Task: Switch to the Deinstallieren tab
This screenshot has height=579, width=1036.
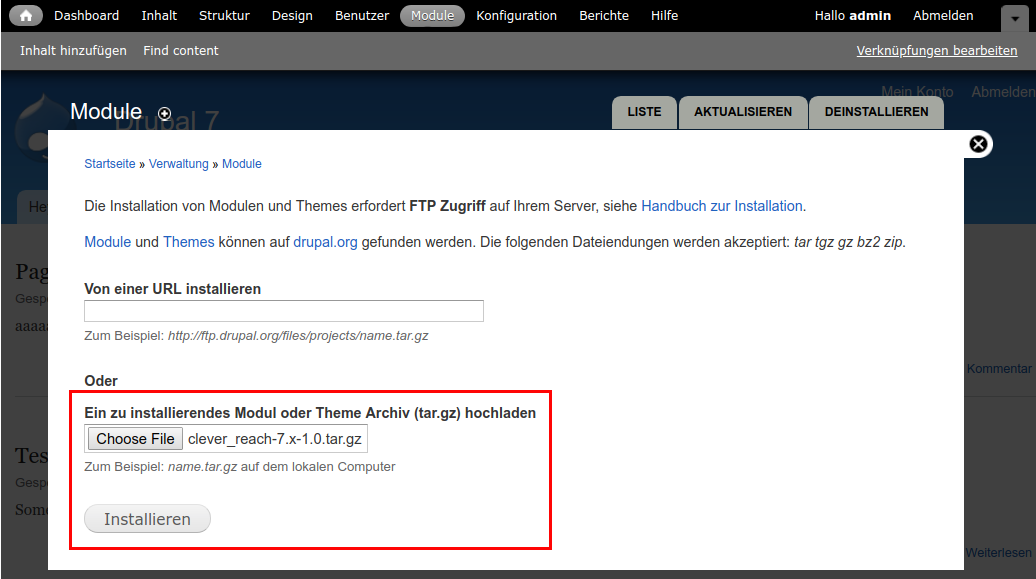Action: (876, 112)
